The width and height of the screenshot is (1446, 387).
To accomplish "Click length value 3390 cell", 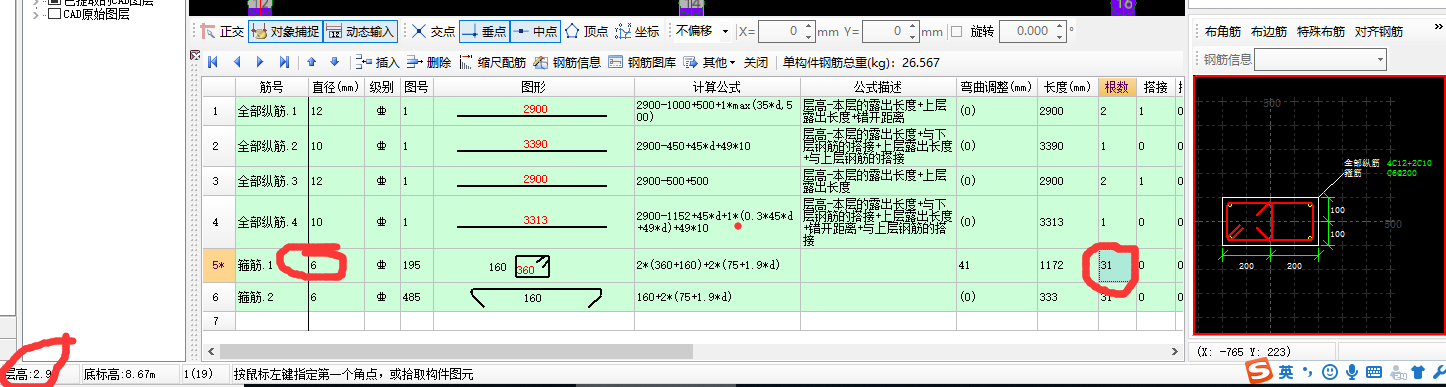I will click(1068, 146).
